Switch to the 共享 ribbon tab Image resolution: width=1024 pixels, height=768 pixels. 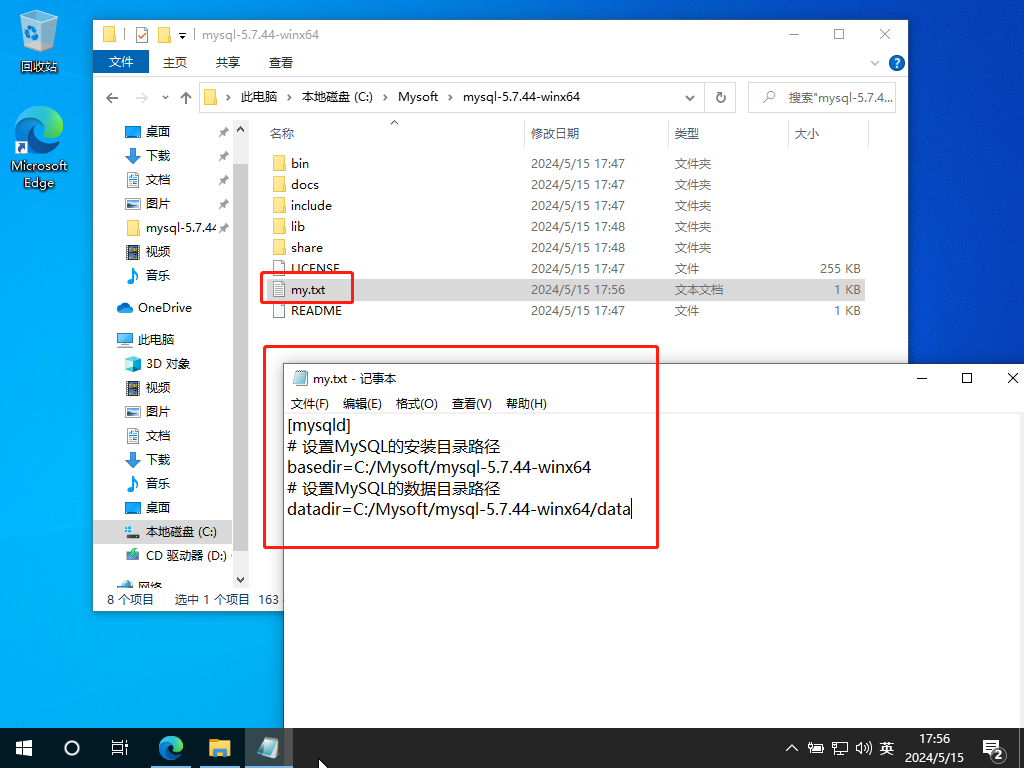click(228, 63)
